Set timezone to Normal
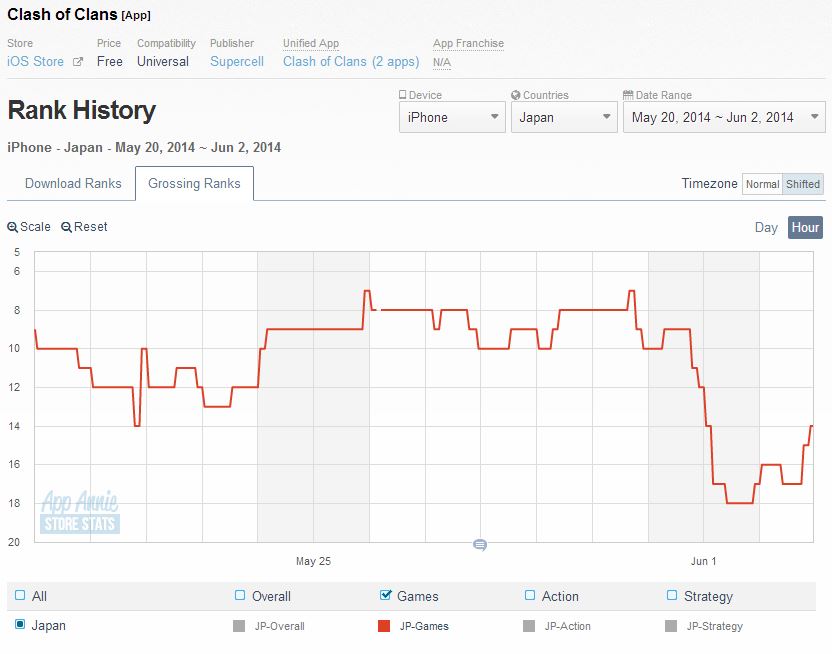This screenshot has width=832, height=654. pyautogui.click(x=762, y=184)
